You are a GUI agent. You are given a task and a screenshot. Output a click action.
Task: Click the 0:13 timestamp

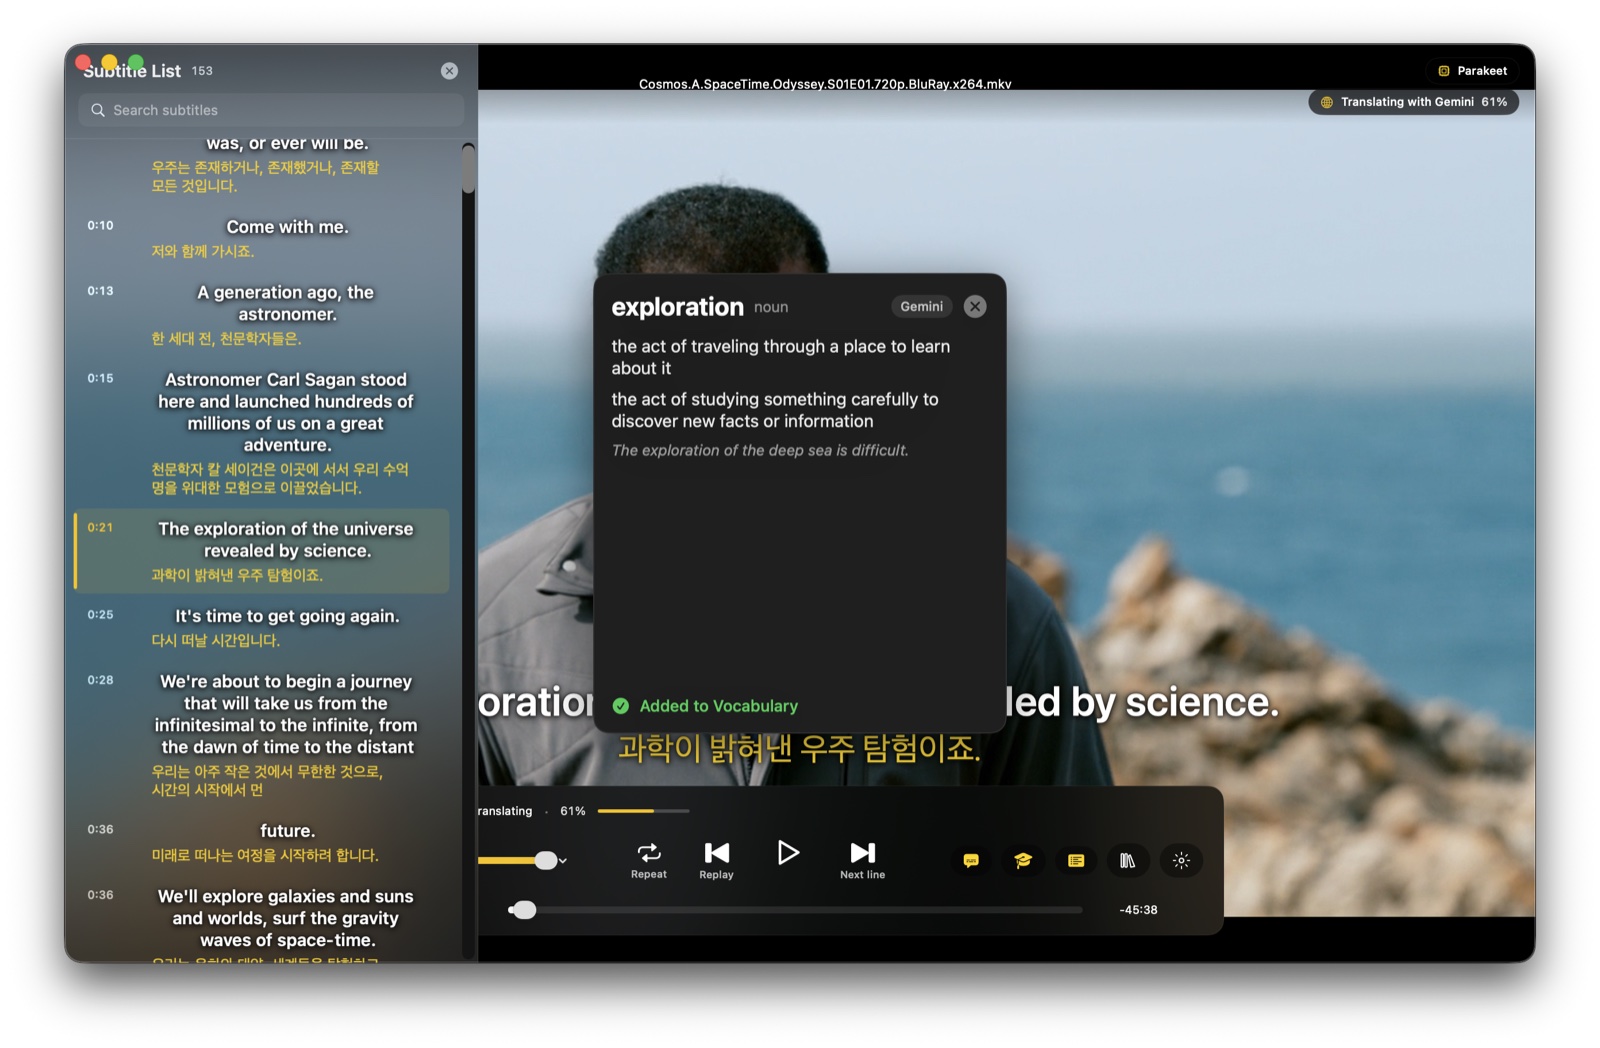pyautogui.click(x=100, y=291)
